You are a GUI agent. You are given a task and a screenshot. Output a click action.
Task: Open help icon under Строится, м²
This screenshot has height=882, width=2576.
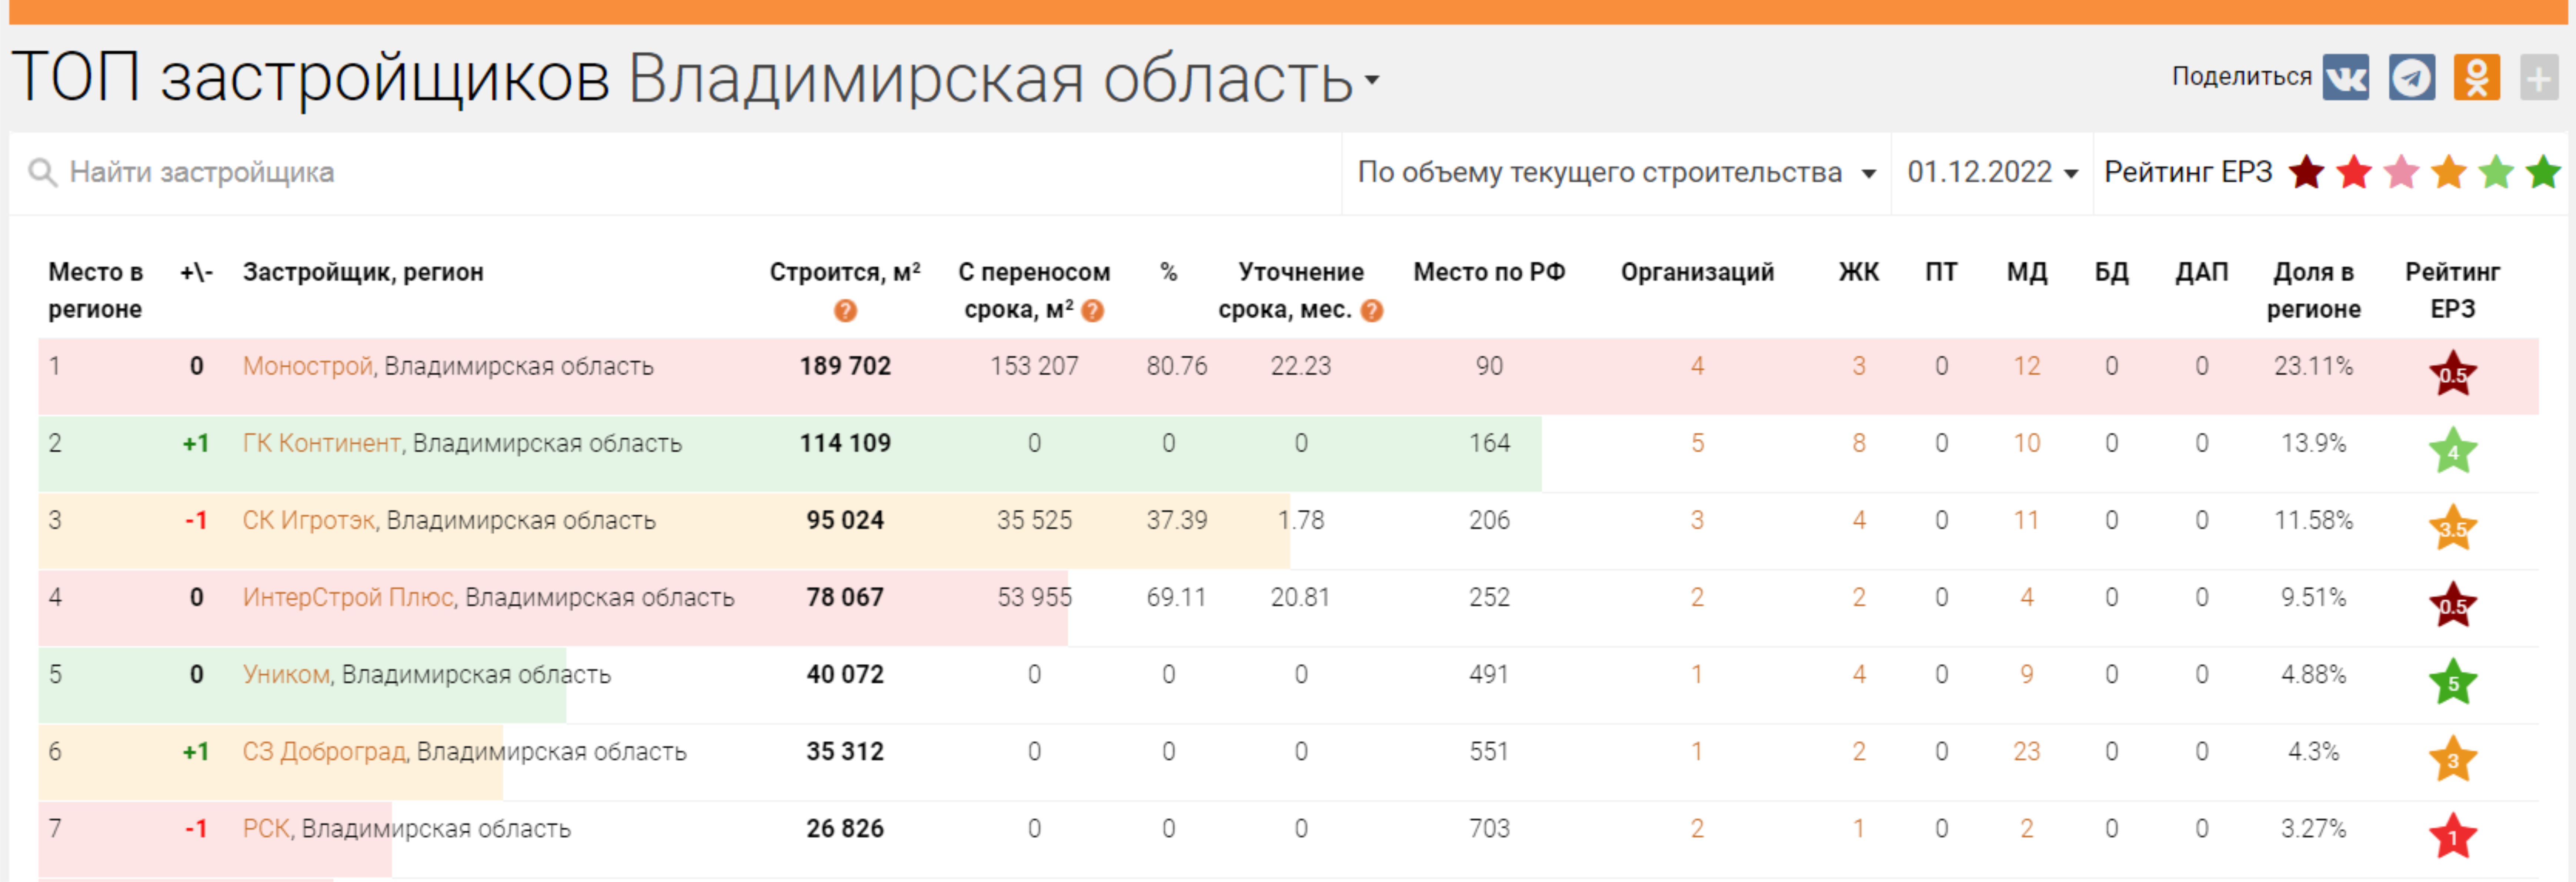[x=845, y=311]
